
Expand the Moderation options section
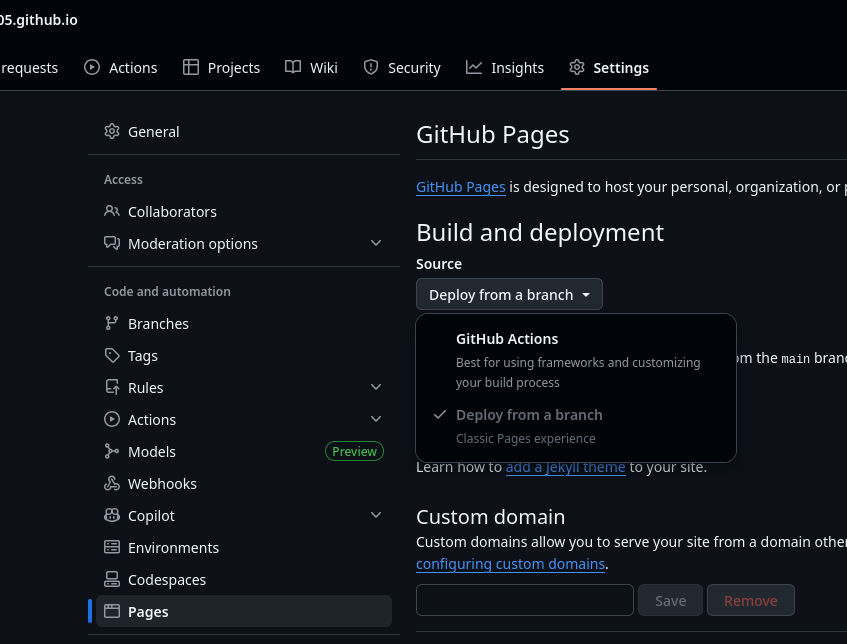click(376, 244)
